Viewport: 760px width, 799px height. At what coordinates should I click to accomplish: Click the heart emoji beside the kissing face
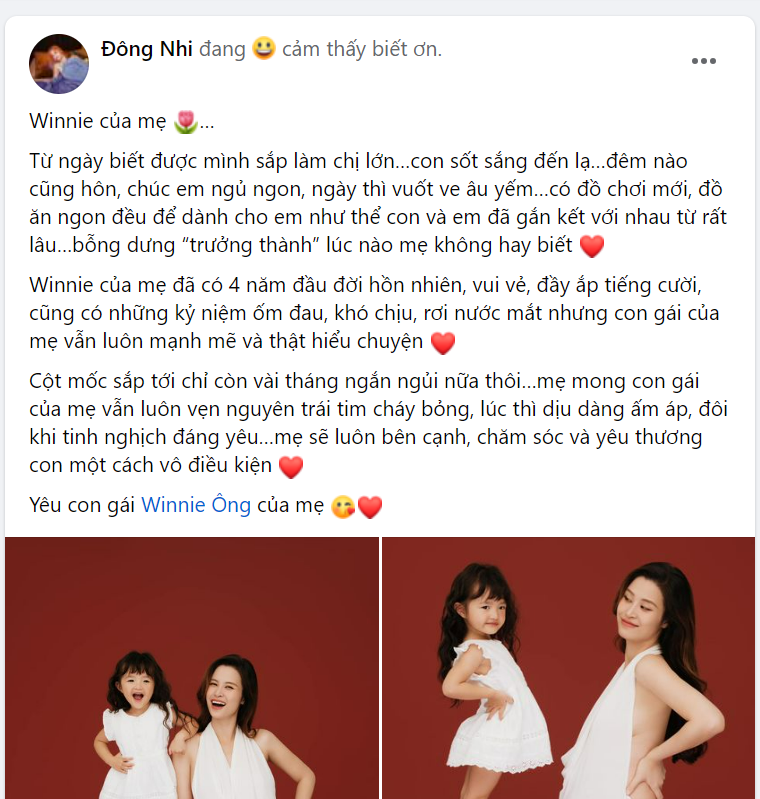[x=370, y=507]
